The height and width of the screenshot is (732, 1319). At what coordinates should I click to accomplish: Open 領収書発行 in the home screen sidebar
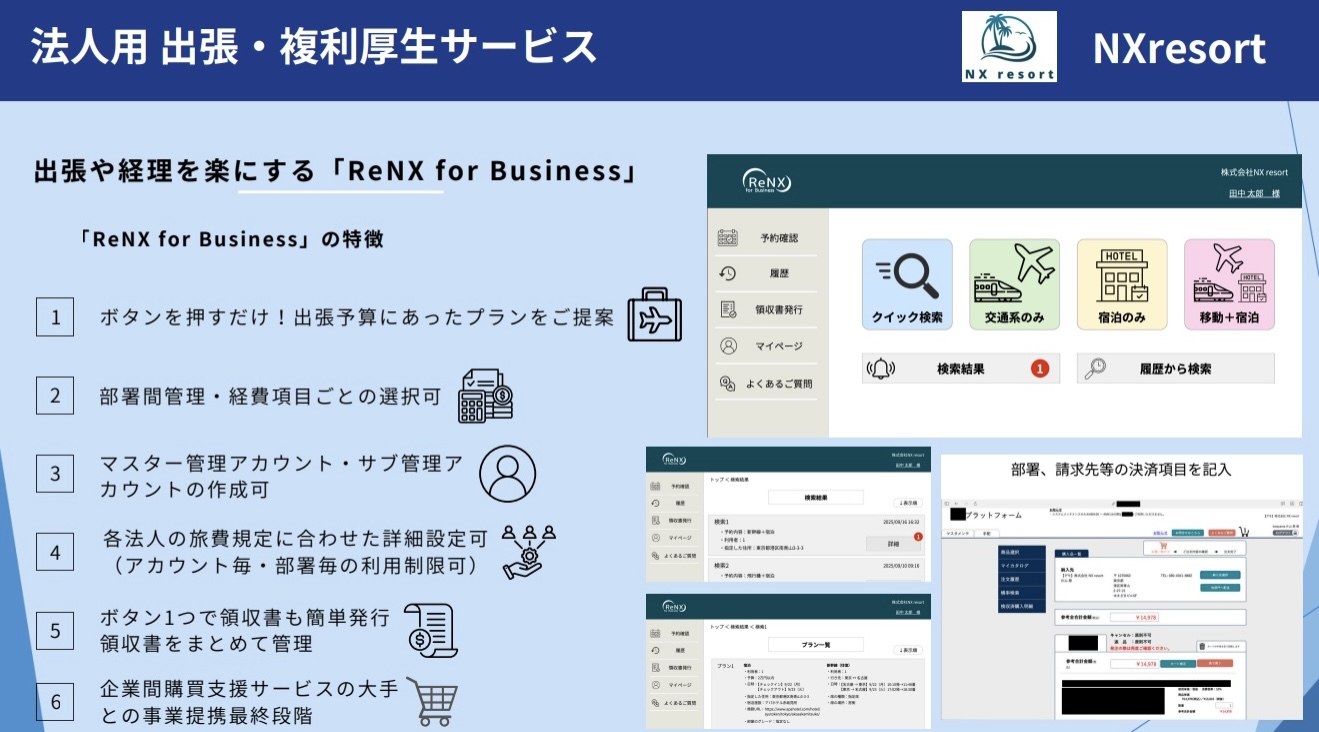(767, 309)
